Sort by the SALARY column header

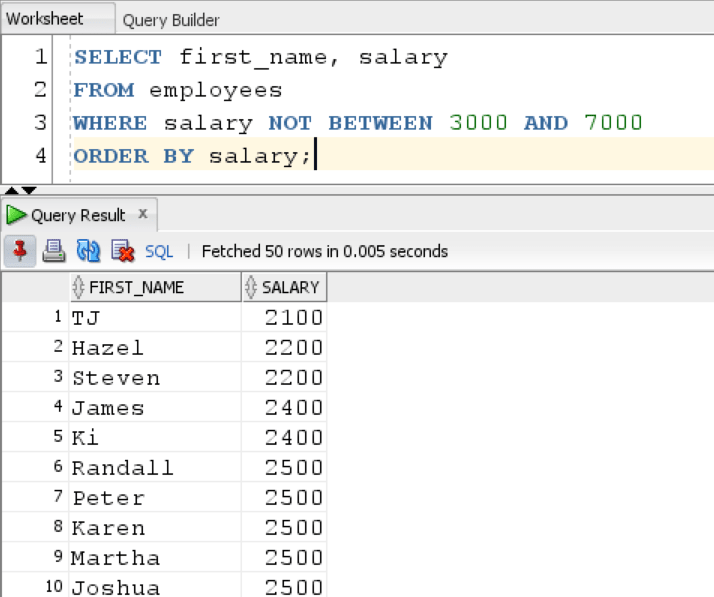point(284,287)
